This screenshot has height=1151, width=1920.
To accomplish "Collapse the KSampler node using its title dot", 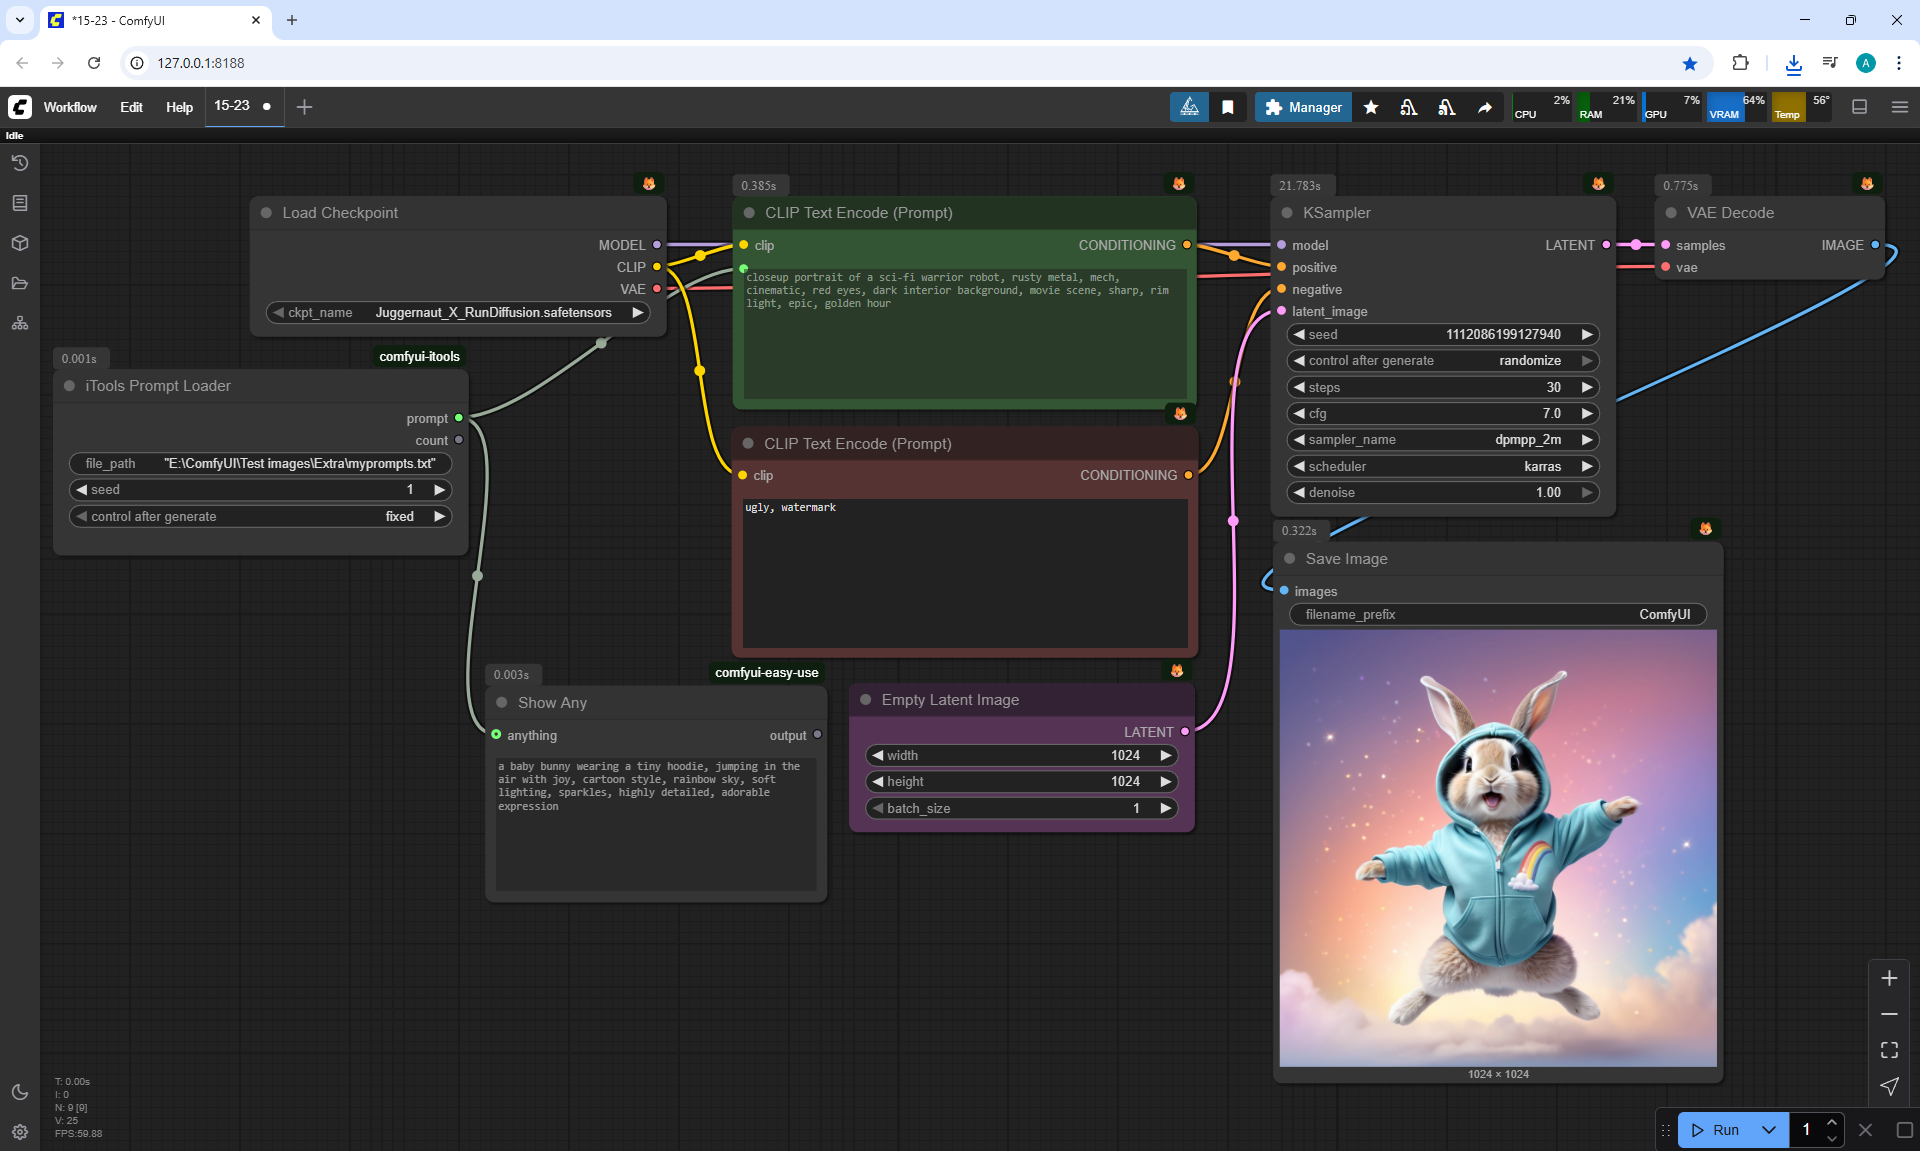I will tap(1287, 213).
